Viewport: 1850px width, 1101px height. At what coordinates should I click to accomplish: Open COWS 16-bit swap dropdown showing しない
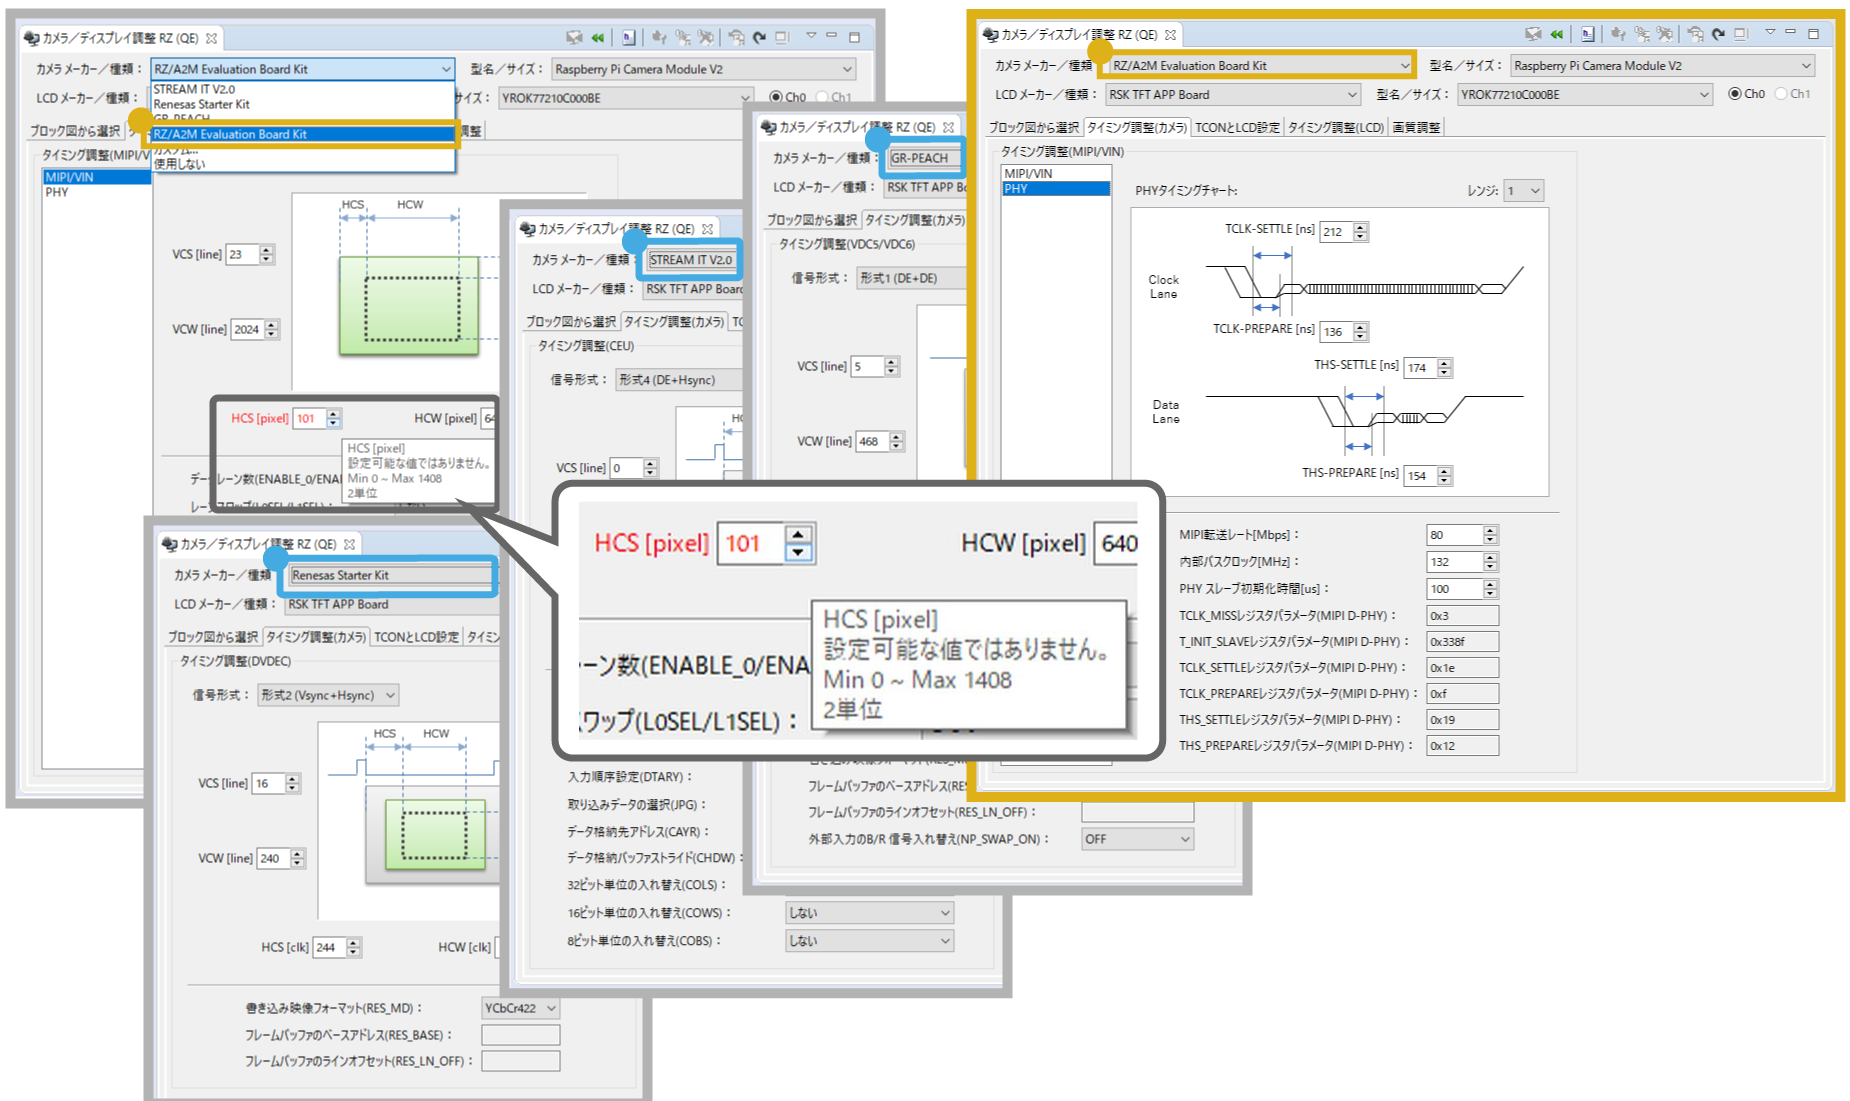(869, 913)
